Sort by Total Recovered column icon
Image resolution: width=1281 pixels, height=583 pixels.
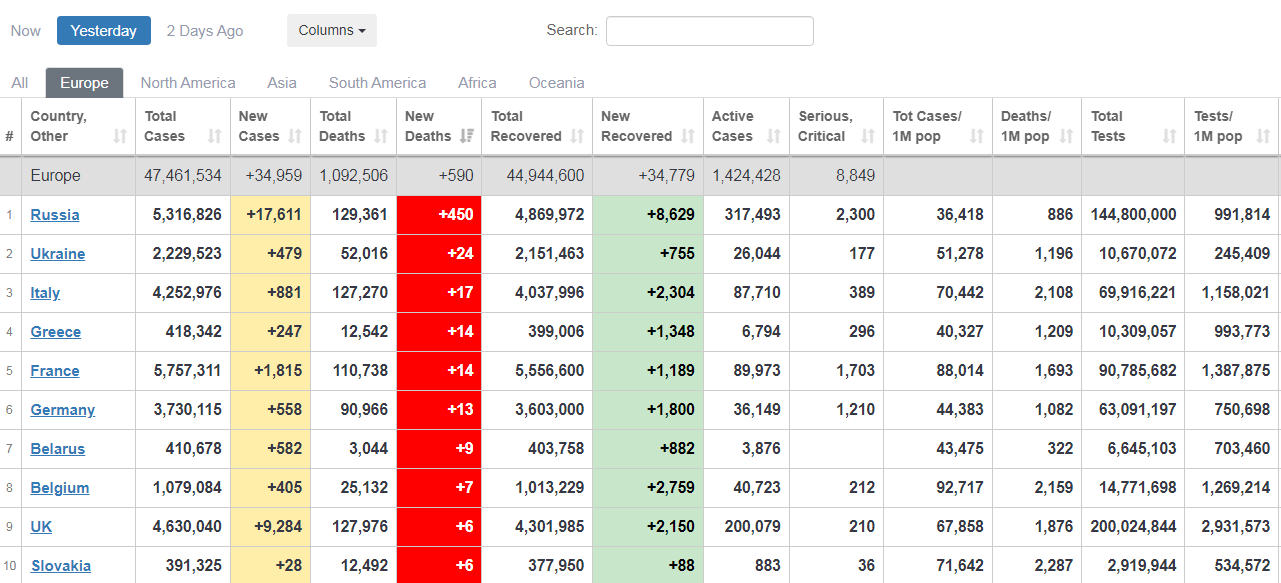click(x=577, y=137)
